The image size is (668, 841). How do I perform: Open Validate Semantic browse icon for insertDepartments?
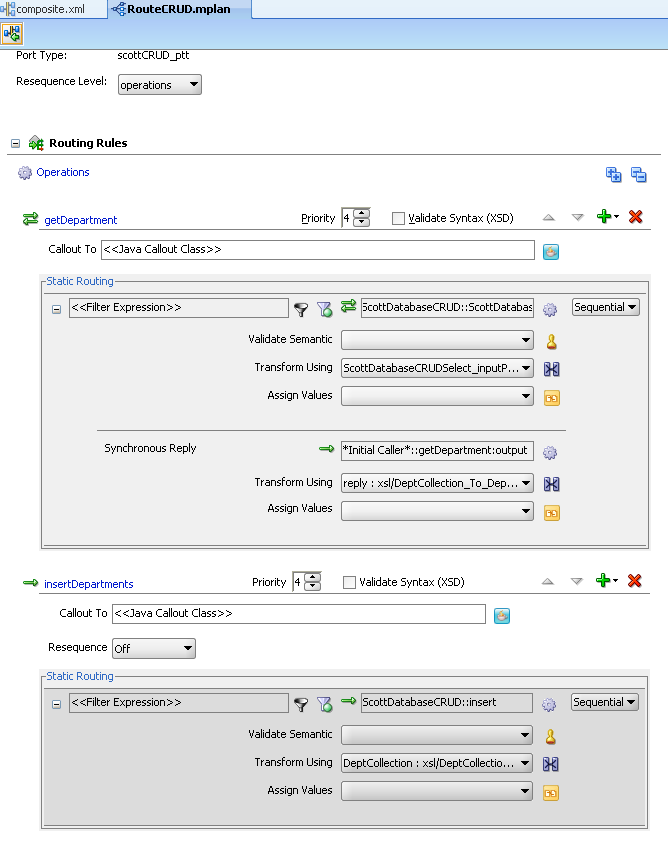click(552, 734)
